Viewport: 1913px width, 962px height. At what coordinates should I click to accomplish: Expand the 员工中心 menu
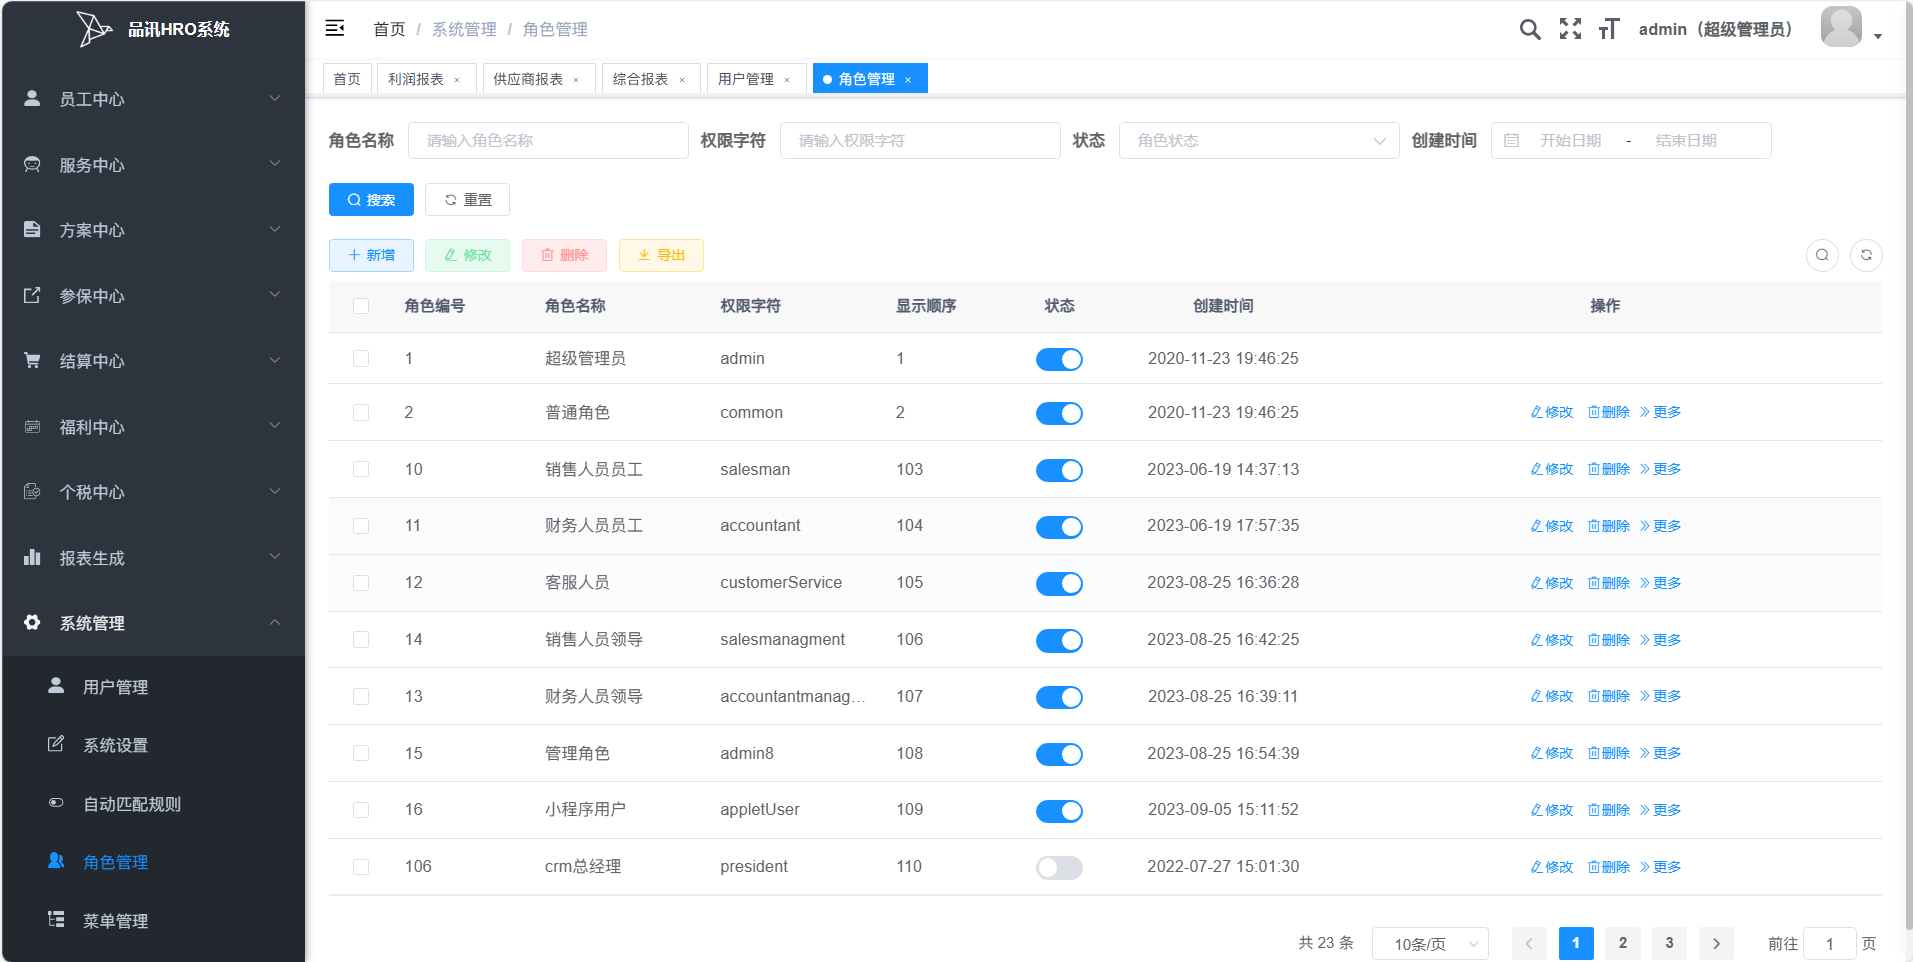(x=154, y=99)
